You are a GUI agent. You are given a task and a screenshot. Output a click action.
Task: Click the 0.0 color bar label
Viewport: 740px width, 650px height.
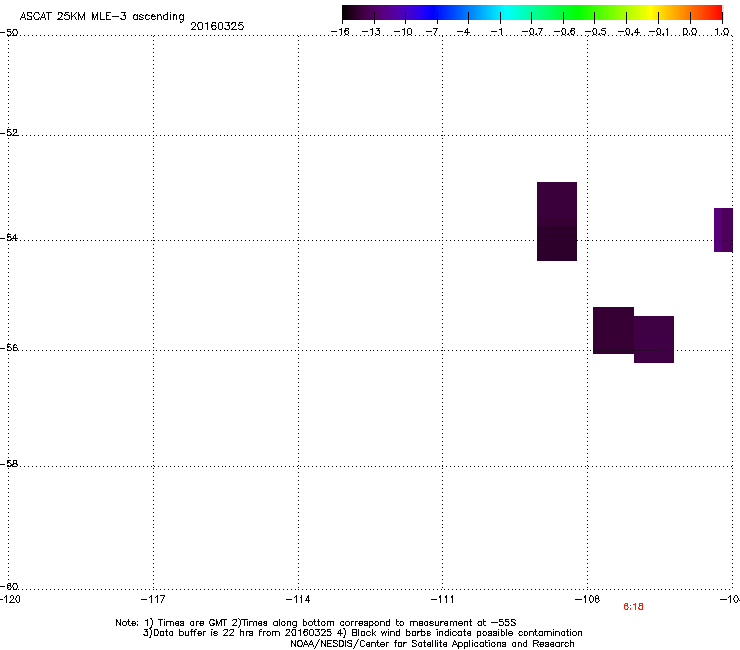coord(690,32)
